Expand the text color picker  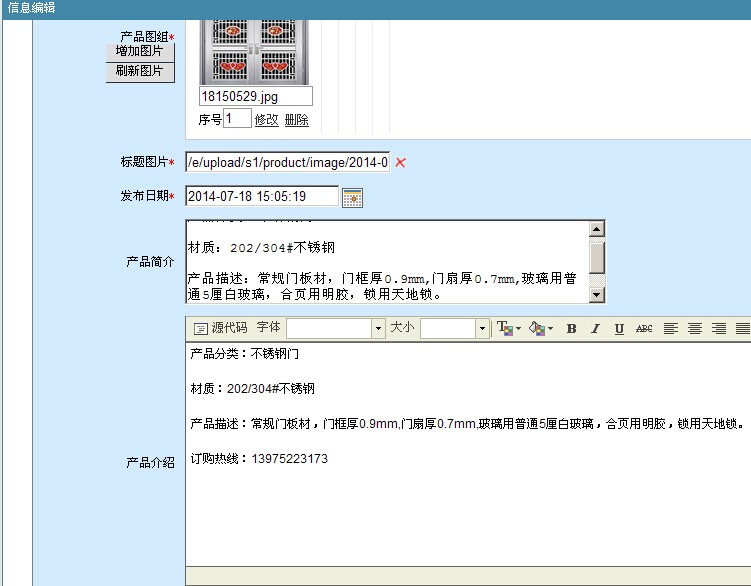pyautogui.click(x=509, y=328)
